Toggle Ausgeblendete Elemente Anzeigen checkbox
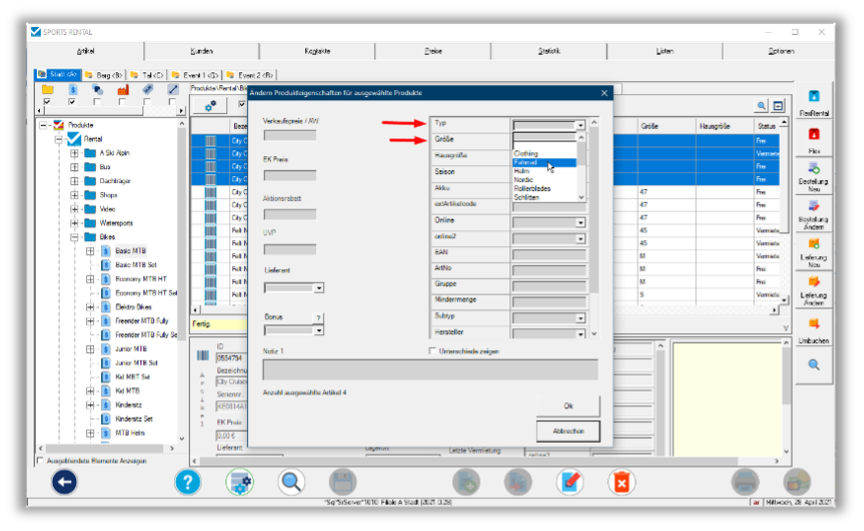 pos(41,461)
